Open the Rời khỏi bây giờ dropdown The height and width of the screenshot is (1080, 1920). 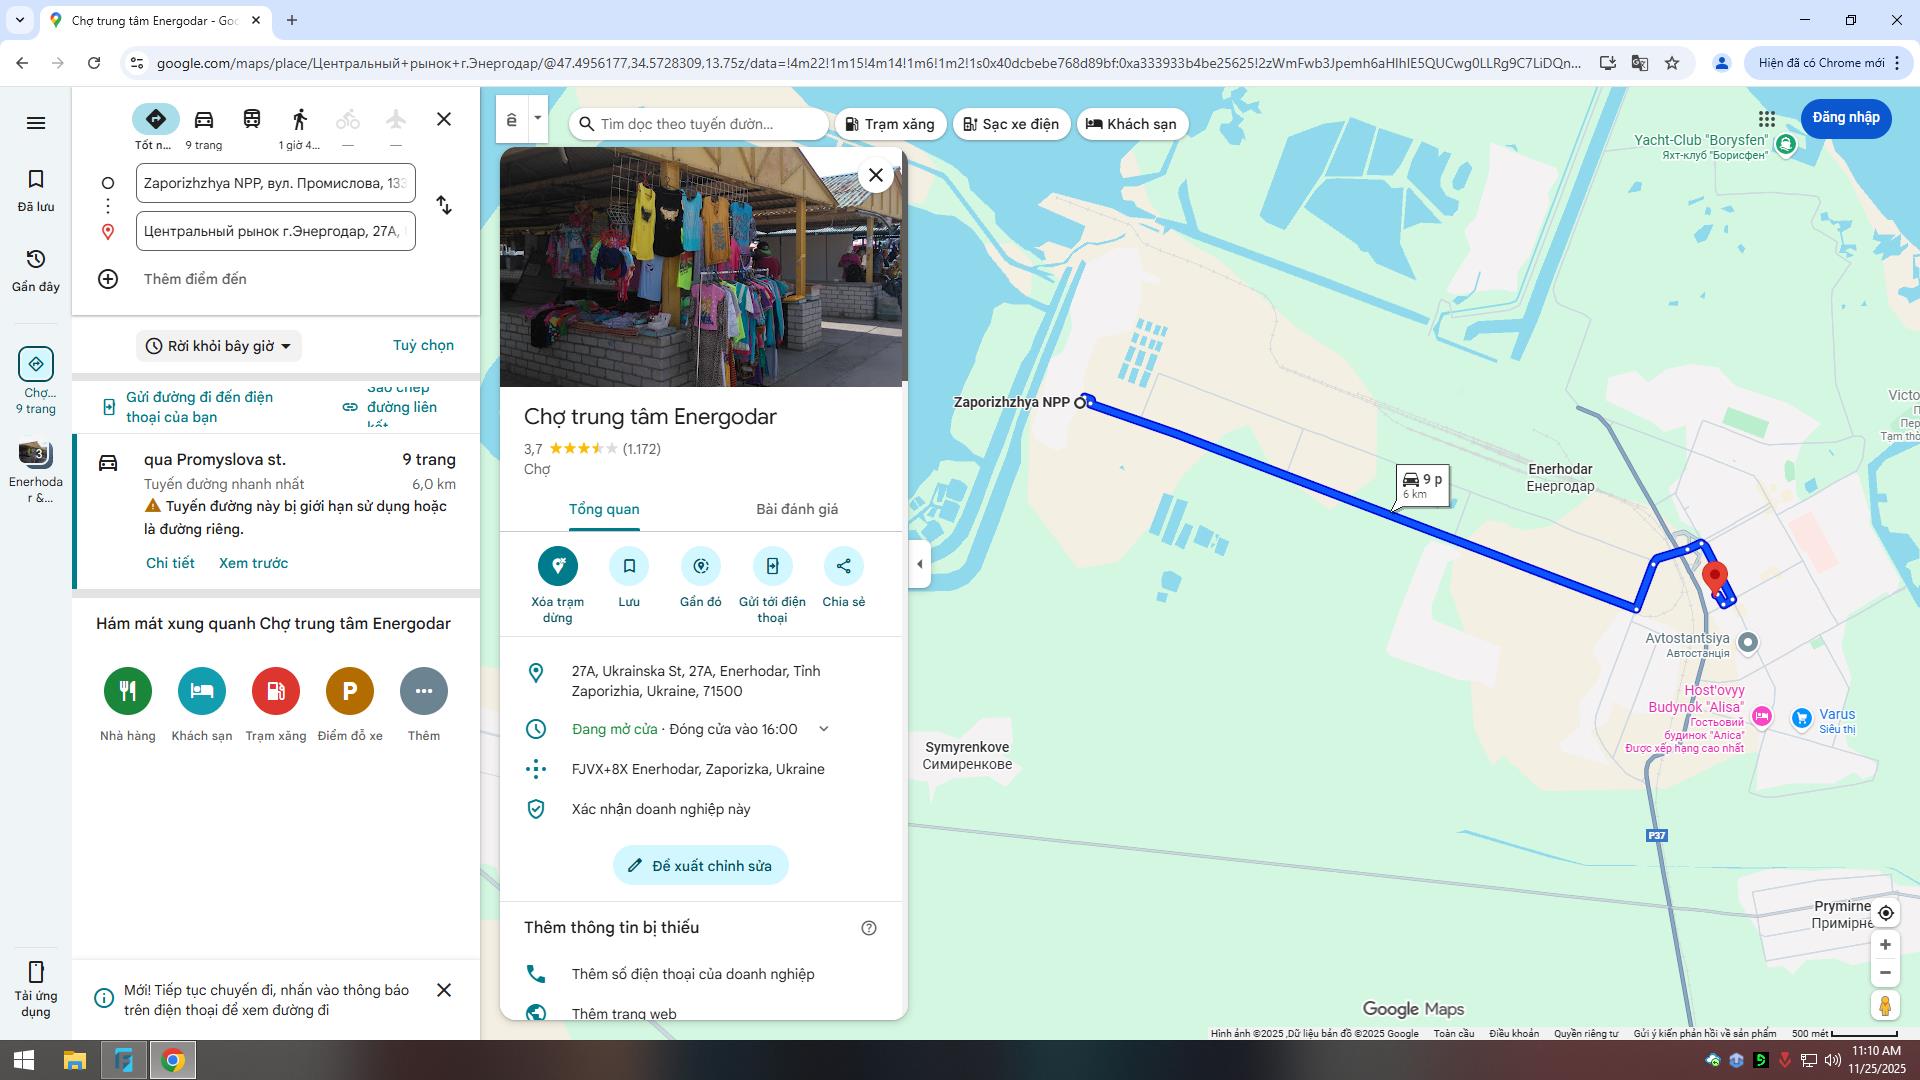point(219,346)
